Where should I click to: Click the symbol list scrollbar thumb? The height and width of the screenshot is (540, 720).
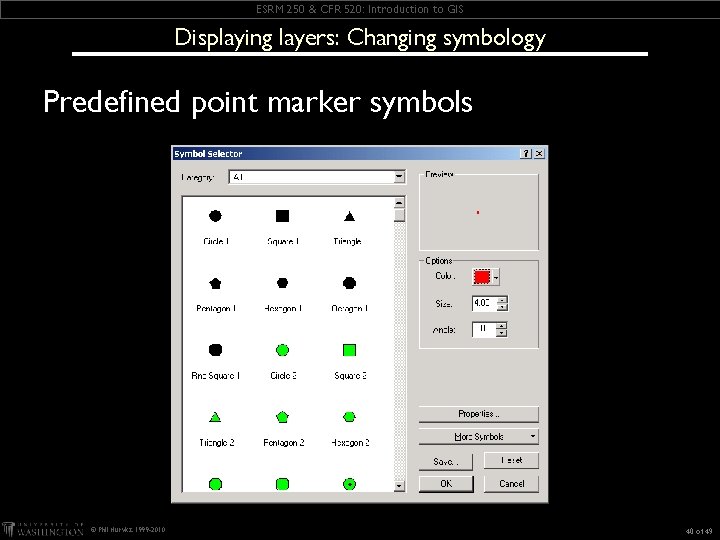tap(399, 215)
